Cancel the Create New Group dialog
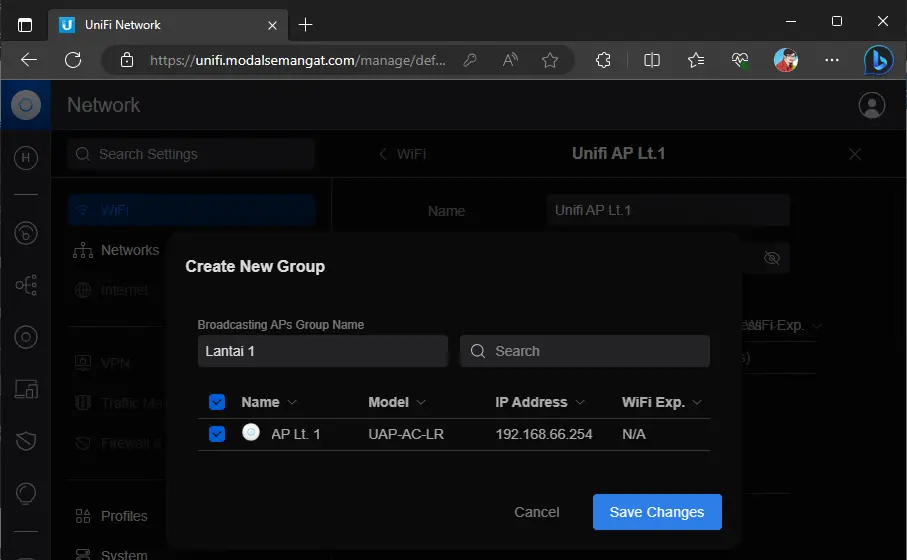Screen dimensions: 907x560 [537, 512]
